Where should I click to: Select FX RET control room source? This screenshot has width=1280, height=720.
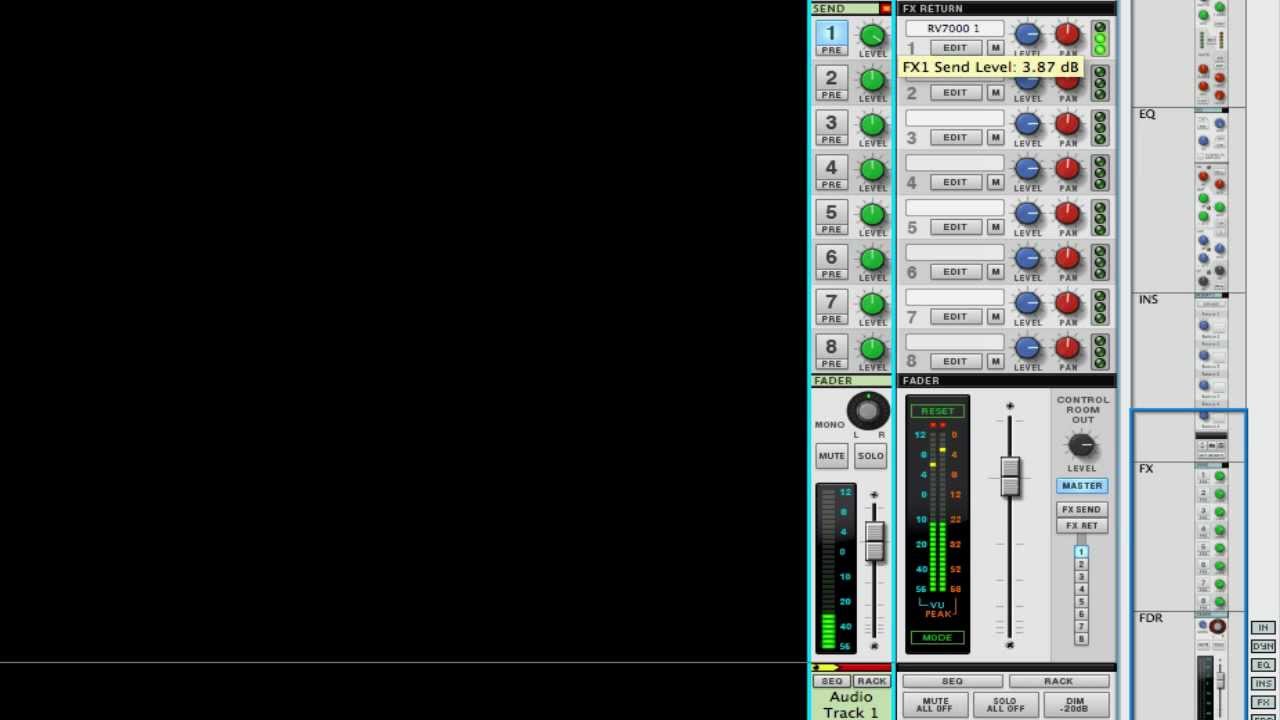(x=1081, y=525)
